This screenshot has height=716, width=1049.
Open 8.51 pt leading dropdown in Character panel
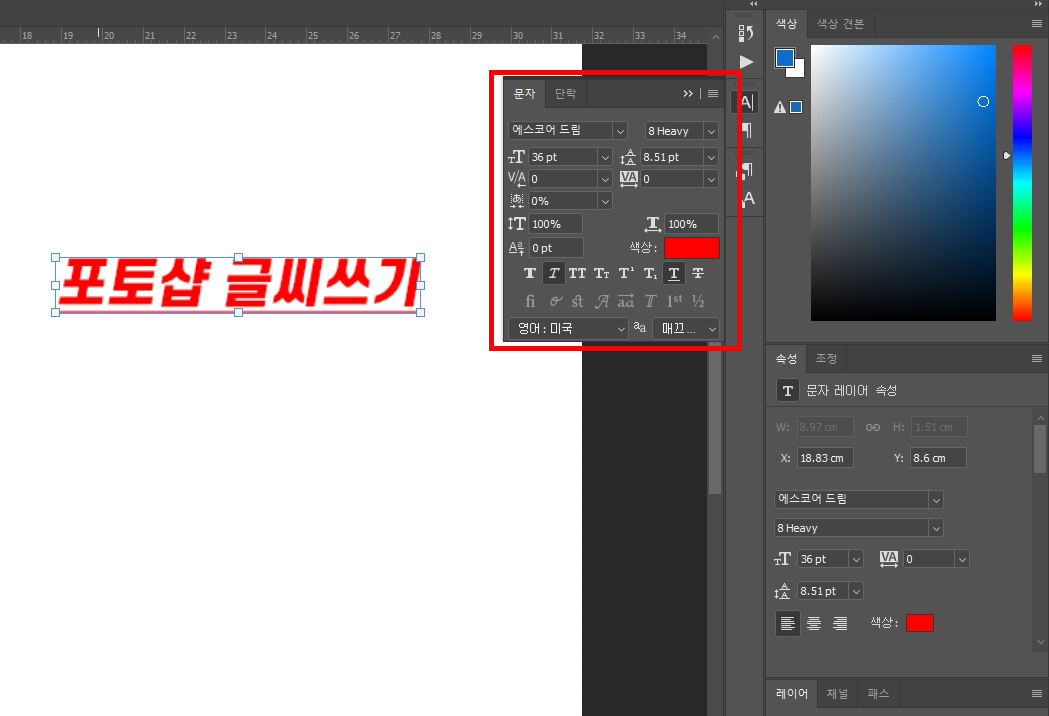coord(711,157)
